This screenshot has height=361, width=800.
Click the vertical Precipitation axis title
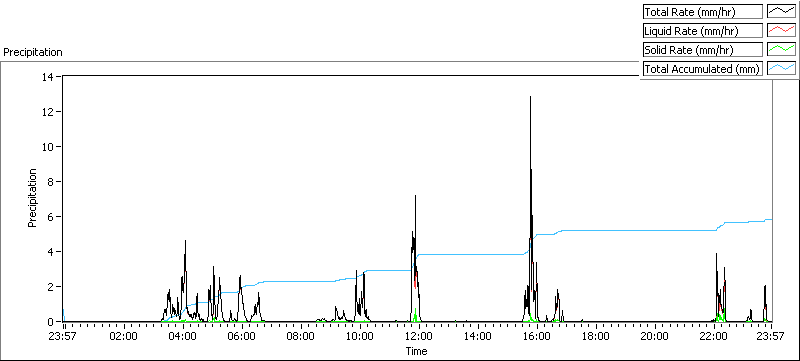point(32,198)
